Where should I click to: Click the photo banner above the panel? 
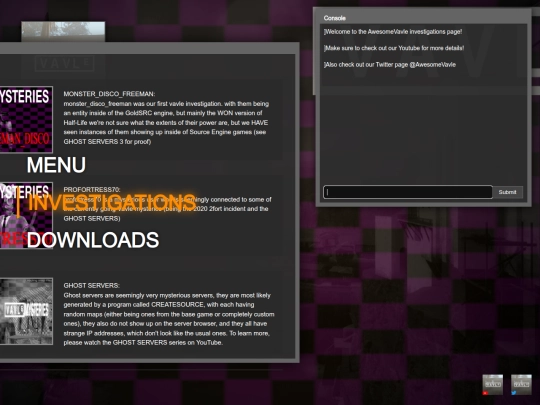tap(63, 32)
